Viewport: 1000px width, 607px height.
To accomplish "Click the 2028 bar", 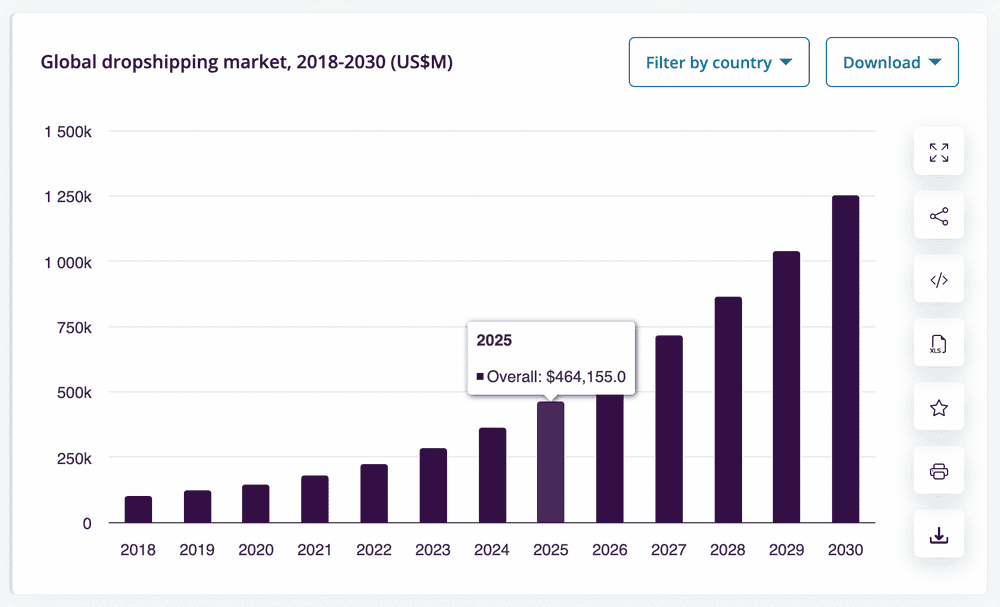I will coord(728,410).
